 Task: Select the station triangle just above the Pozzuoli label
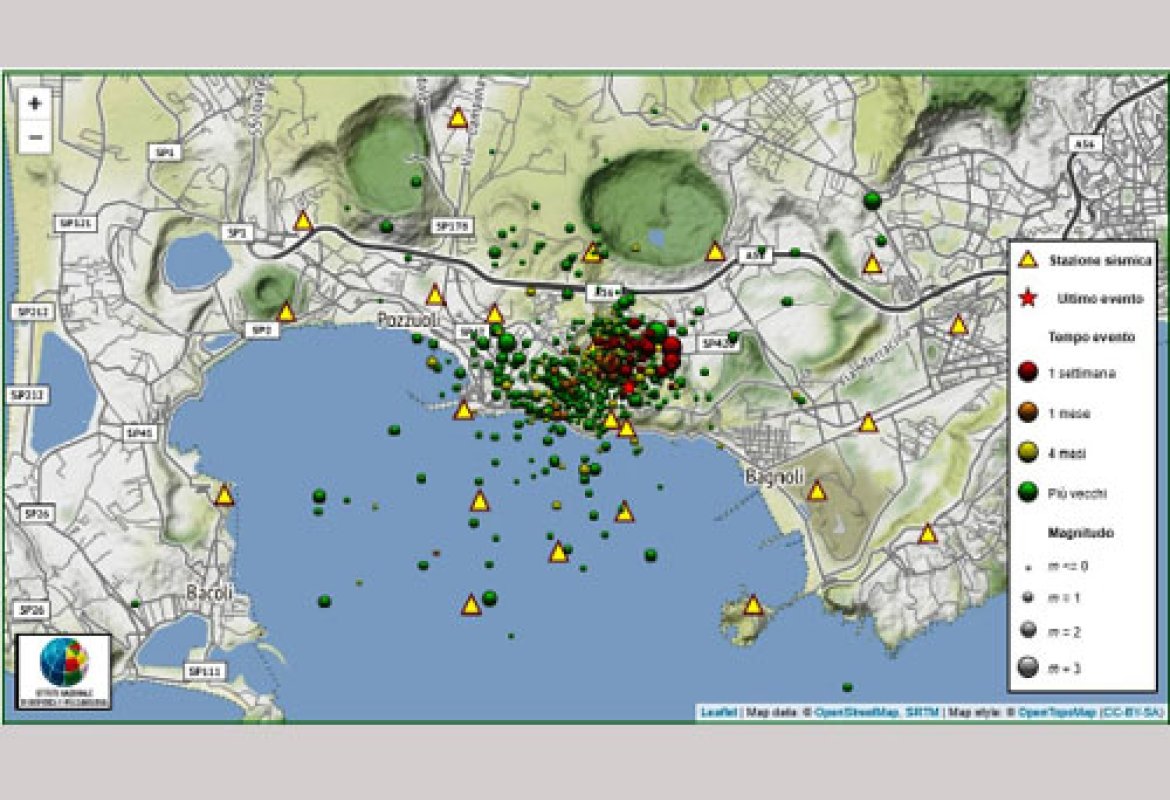pos(436,296)
